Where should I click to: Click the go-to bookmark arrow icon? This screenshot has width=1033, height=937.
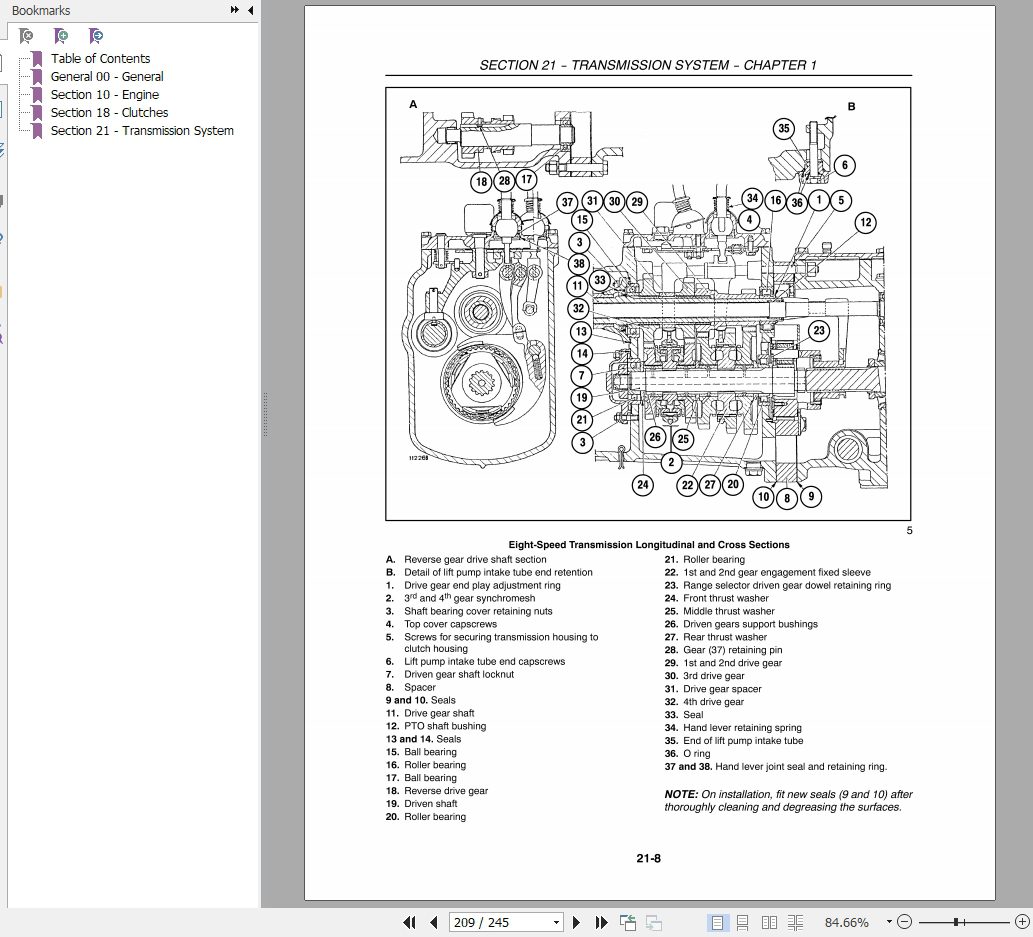[x=96, y=36]
